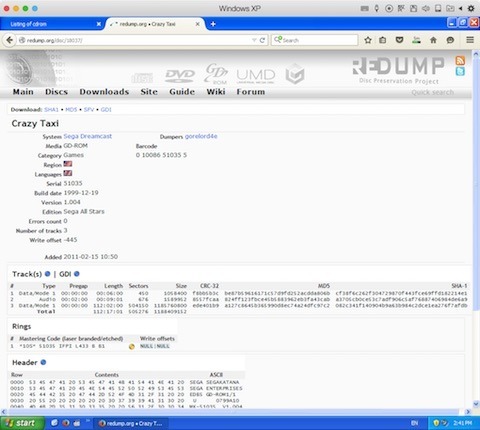Open the Windows Start button
The width and height of the screenshot is (480, 430).
[x=22, y=423]
